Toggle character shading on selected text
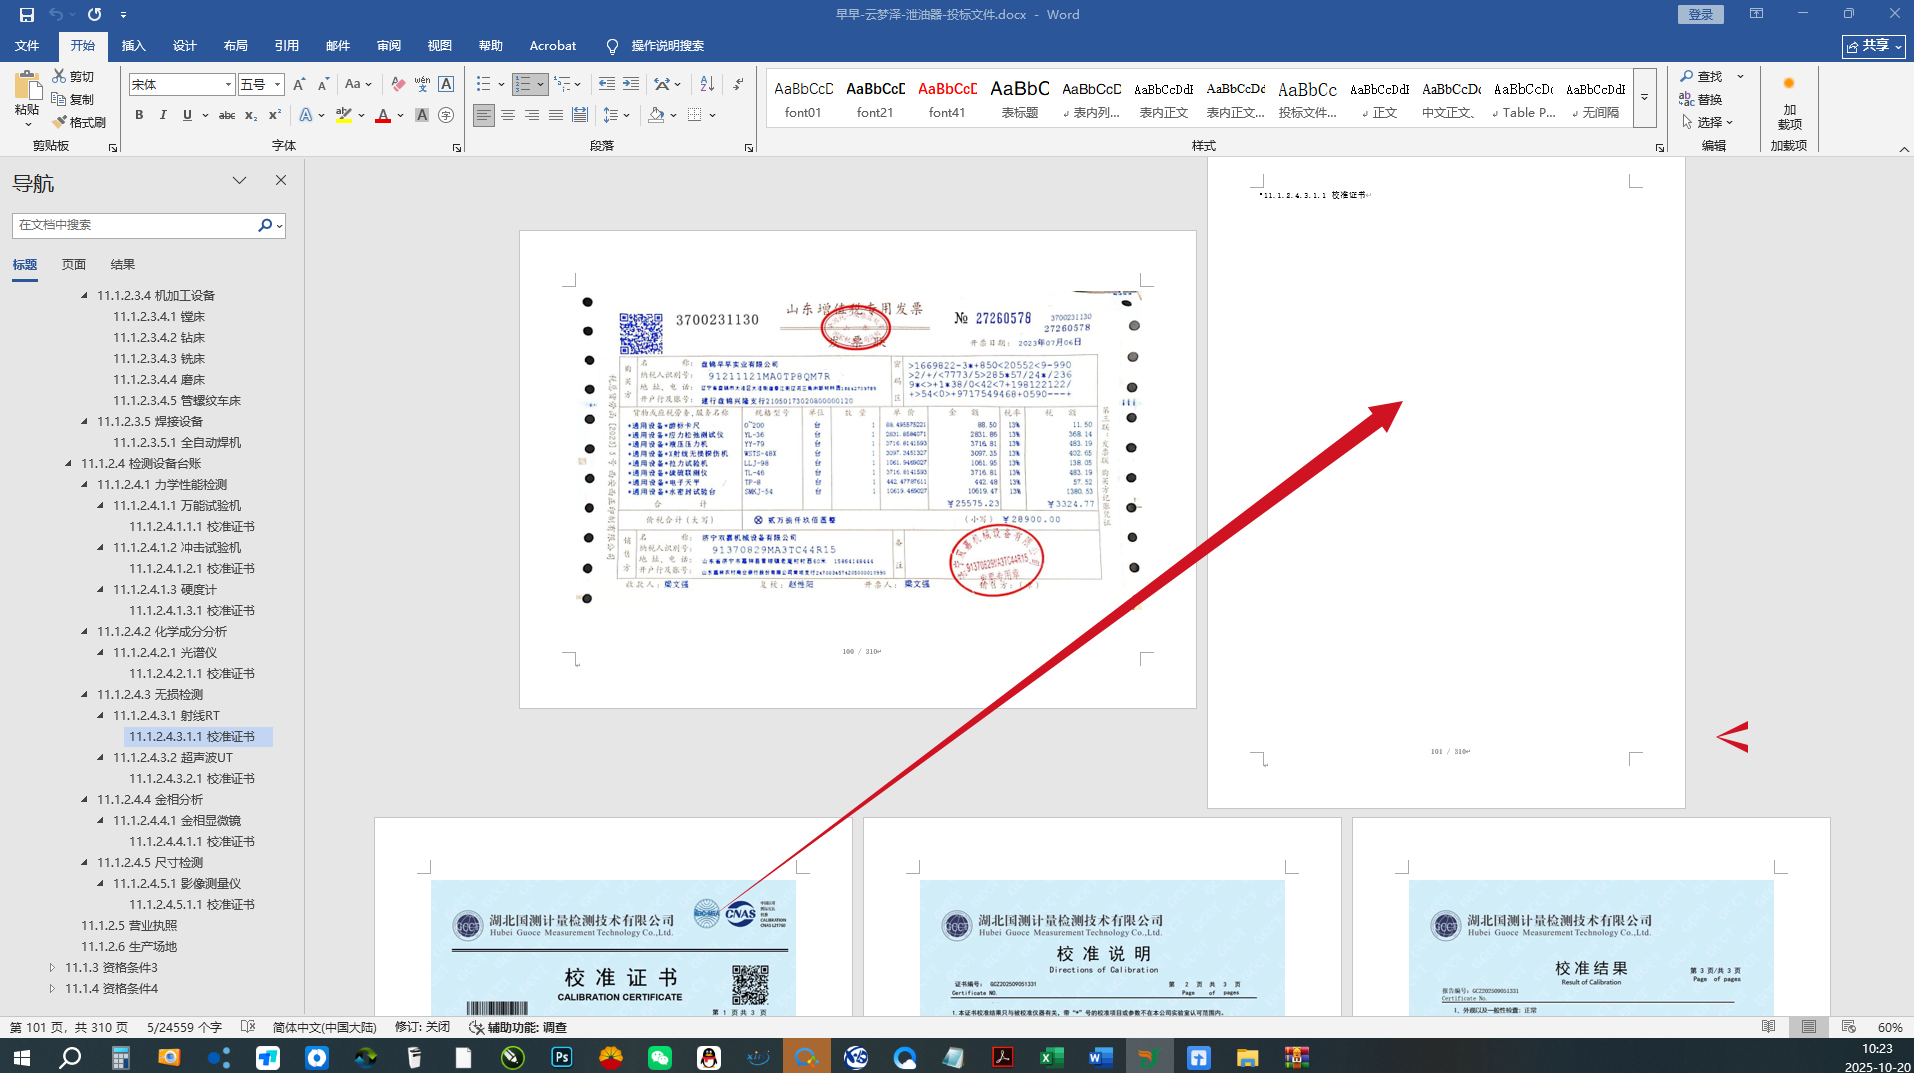The height and width of the screenshot is (1073, 1914). point(422,115)
